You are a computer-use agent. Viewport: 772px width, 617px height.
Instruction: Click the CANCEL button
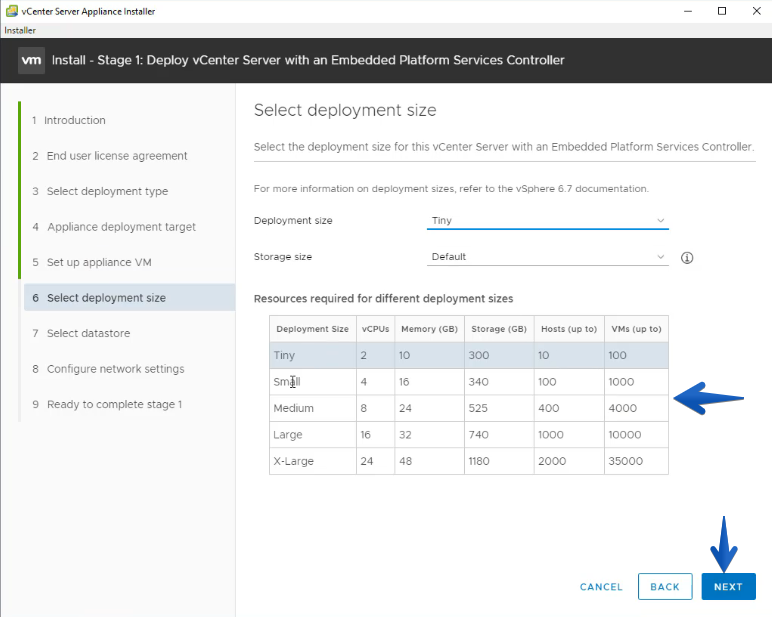tap(601, 587)
